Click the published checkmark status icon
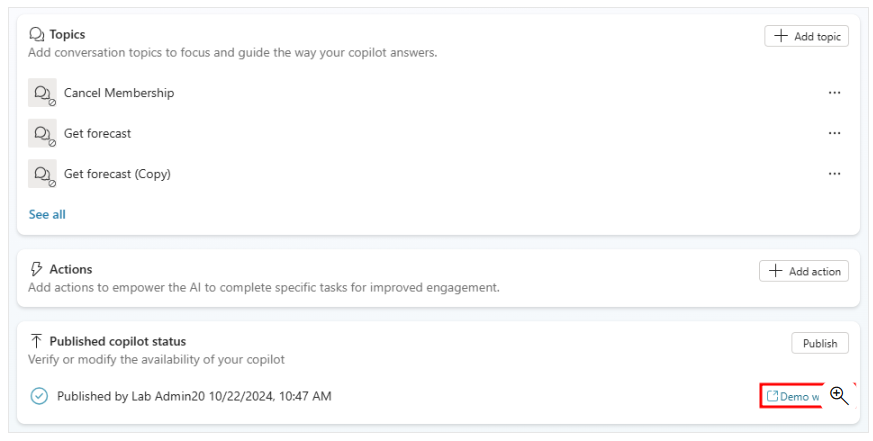This screenshot has height=441, width=873. coord(39,396)
